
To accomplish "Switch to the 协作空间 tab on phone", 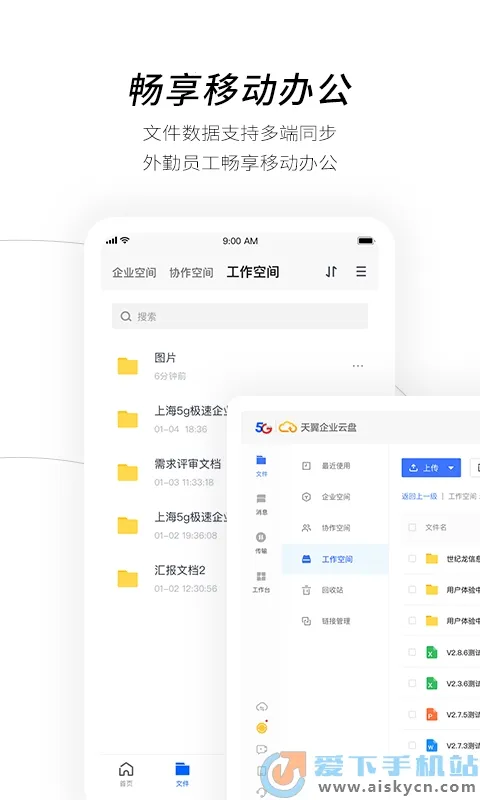I will (x=191, y=272).
